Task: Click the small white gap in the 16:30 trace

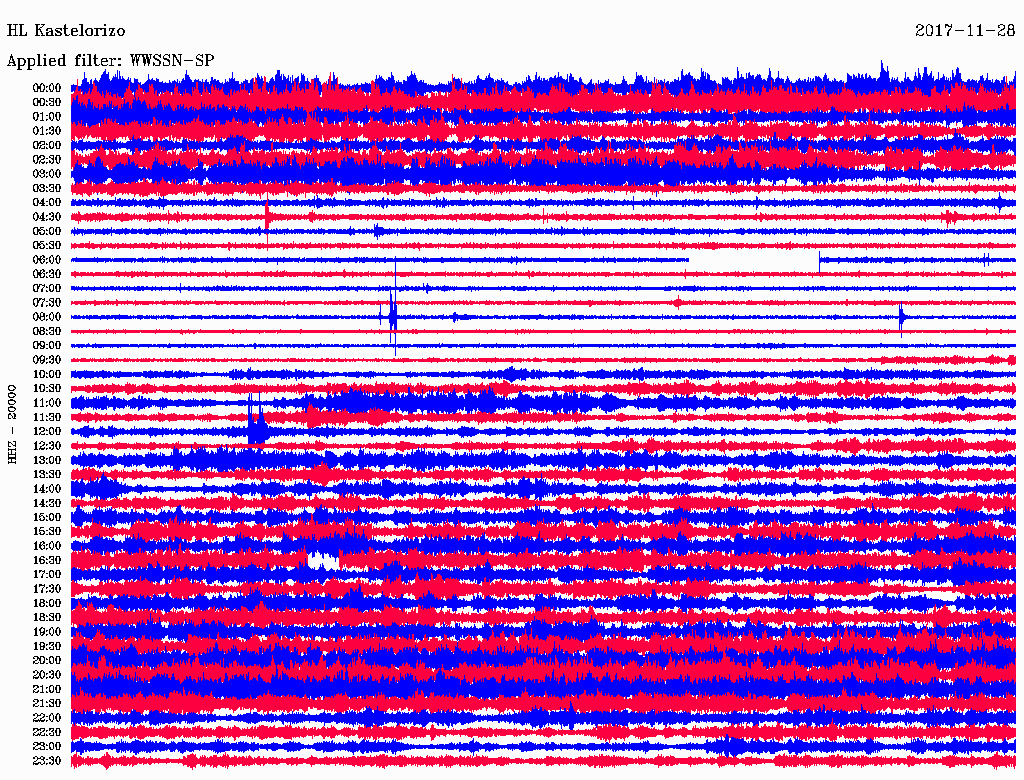Action: click(322, 560)
